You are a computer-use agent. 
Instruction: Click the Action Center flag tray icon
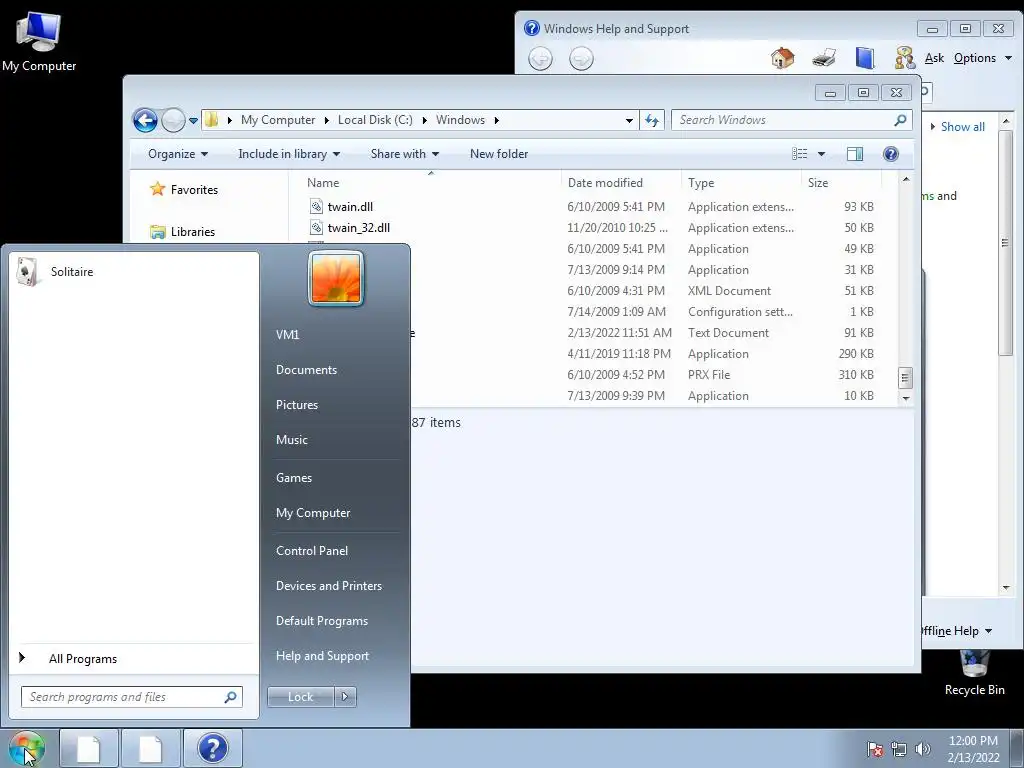tap(875, 749)
